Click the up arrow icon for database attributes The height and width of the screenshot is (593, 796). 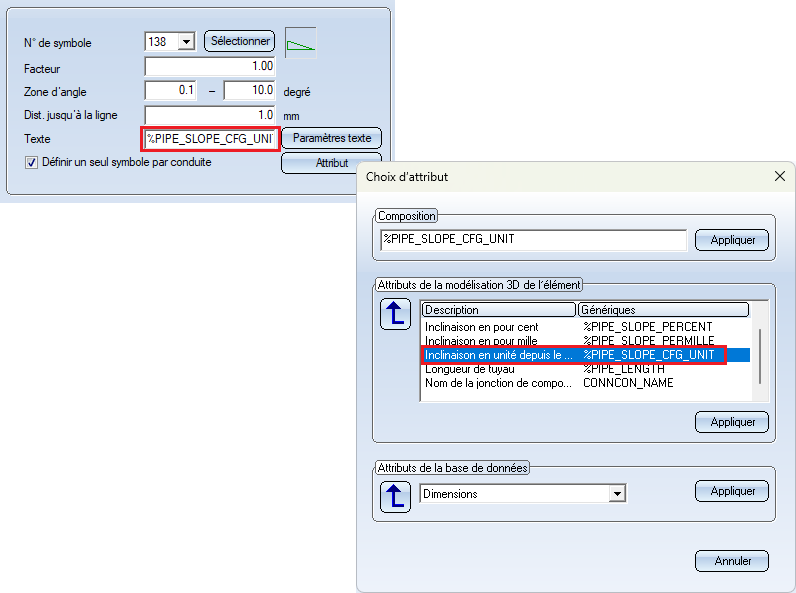395,497
